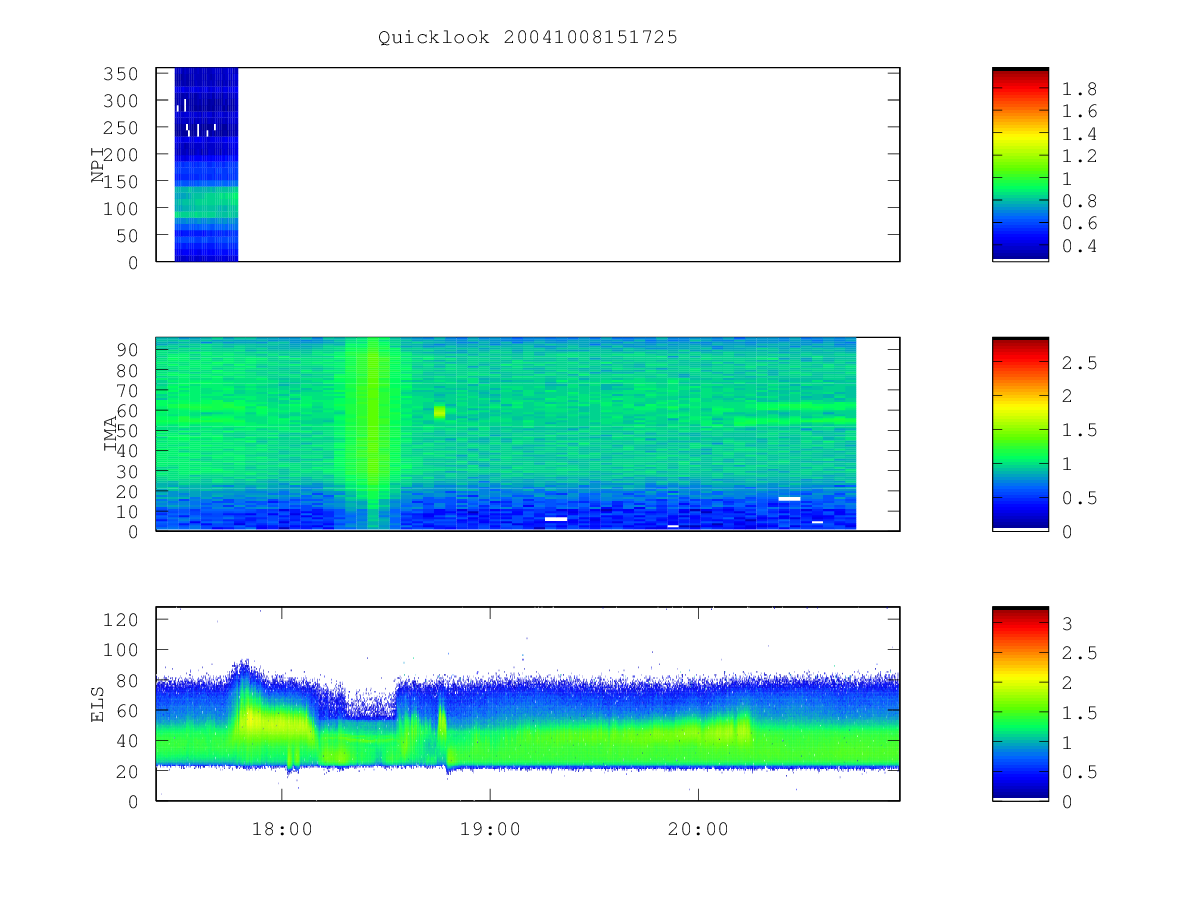Click the 0.4 value on NPI colorbar
The width and height of the screenshot is (1200, 900).
[x=1079, y=246]
